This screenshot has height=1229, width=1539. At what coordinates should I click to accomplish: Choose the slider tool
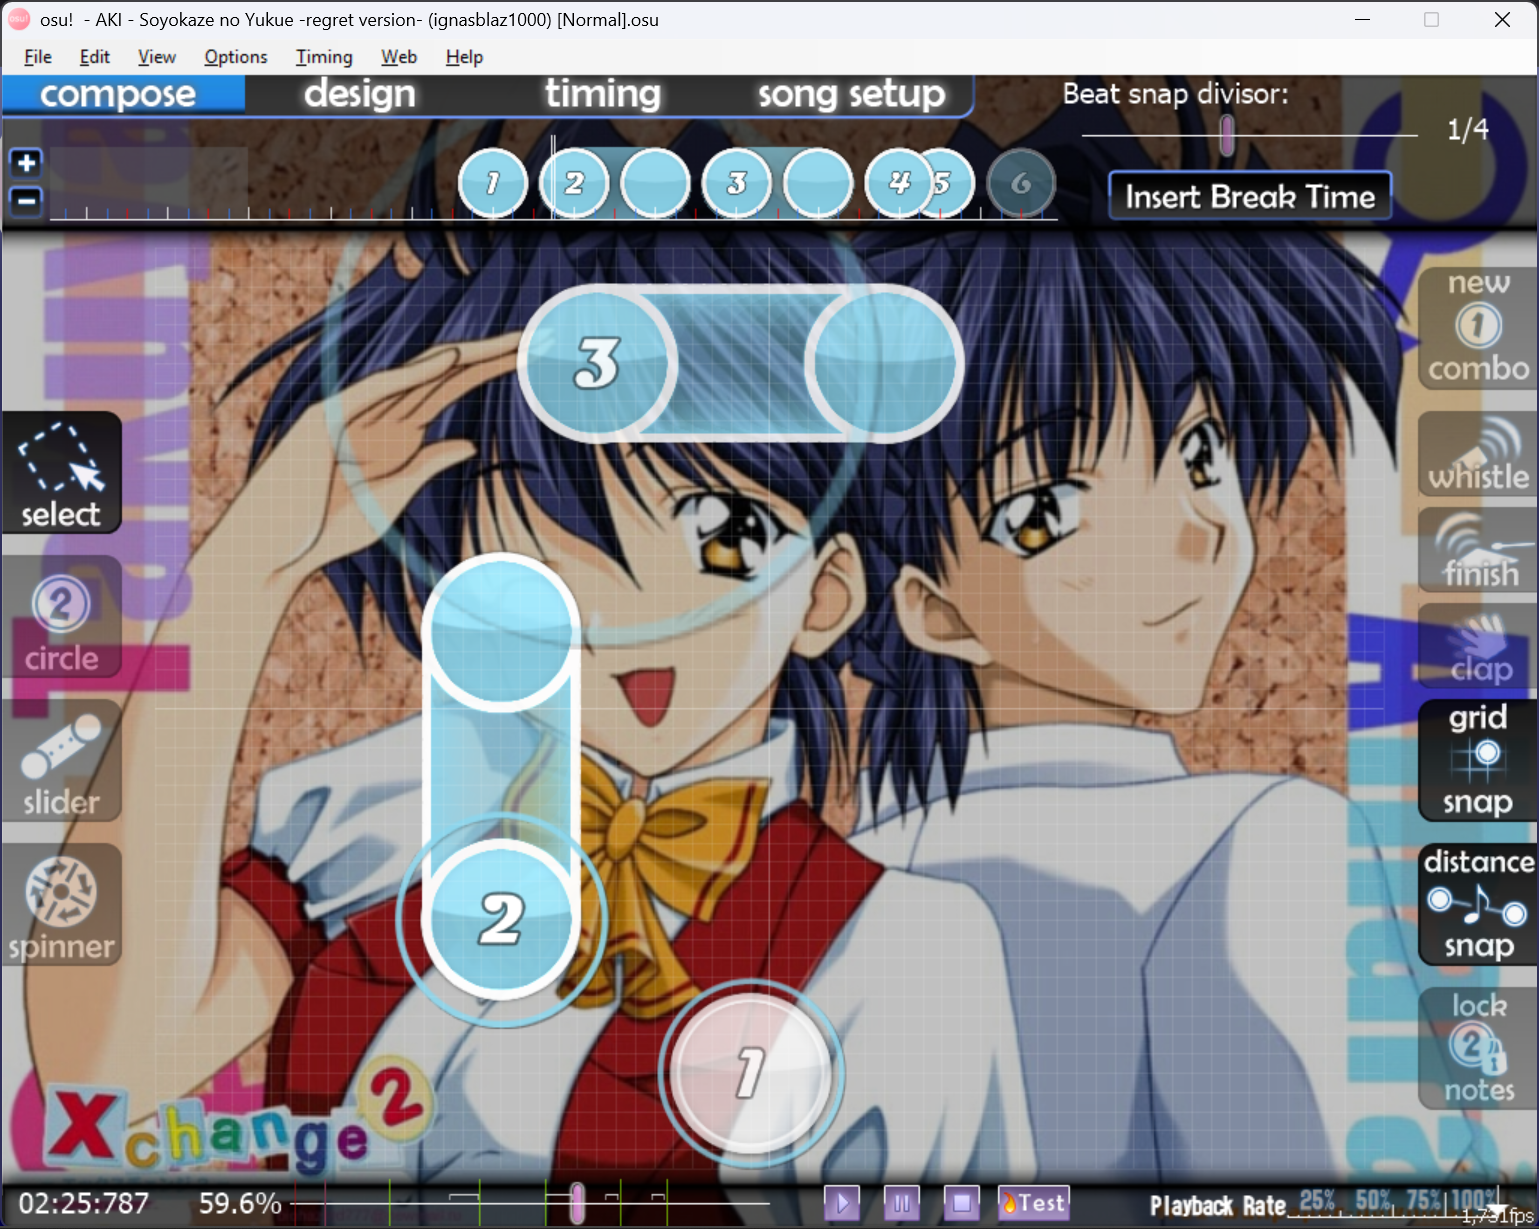coord(61,762)
